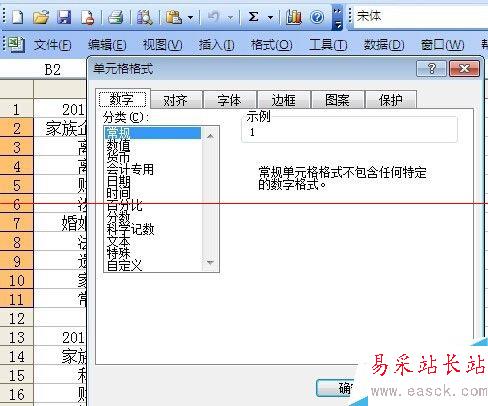Select 文本 in the category list
Screen dimensions: 488x406
click(x=153, y=241)
